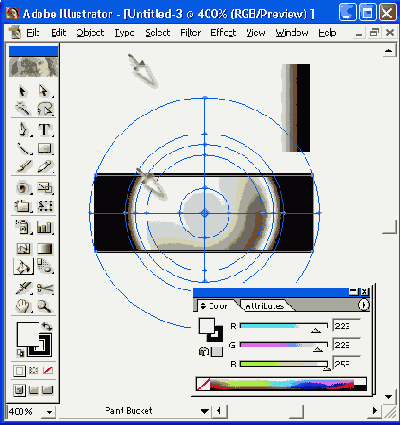Viewport: 400px width, 425px height.
Task: Switch to the Attributes tab
Action: point(265,306)
